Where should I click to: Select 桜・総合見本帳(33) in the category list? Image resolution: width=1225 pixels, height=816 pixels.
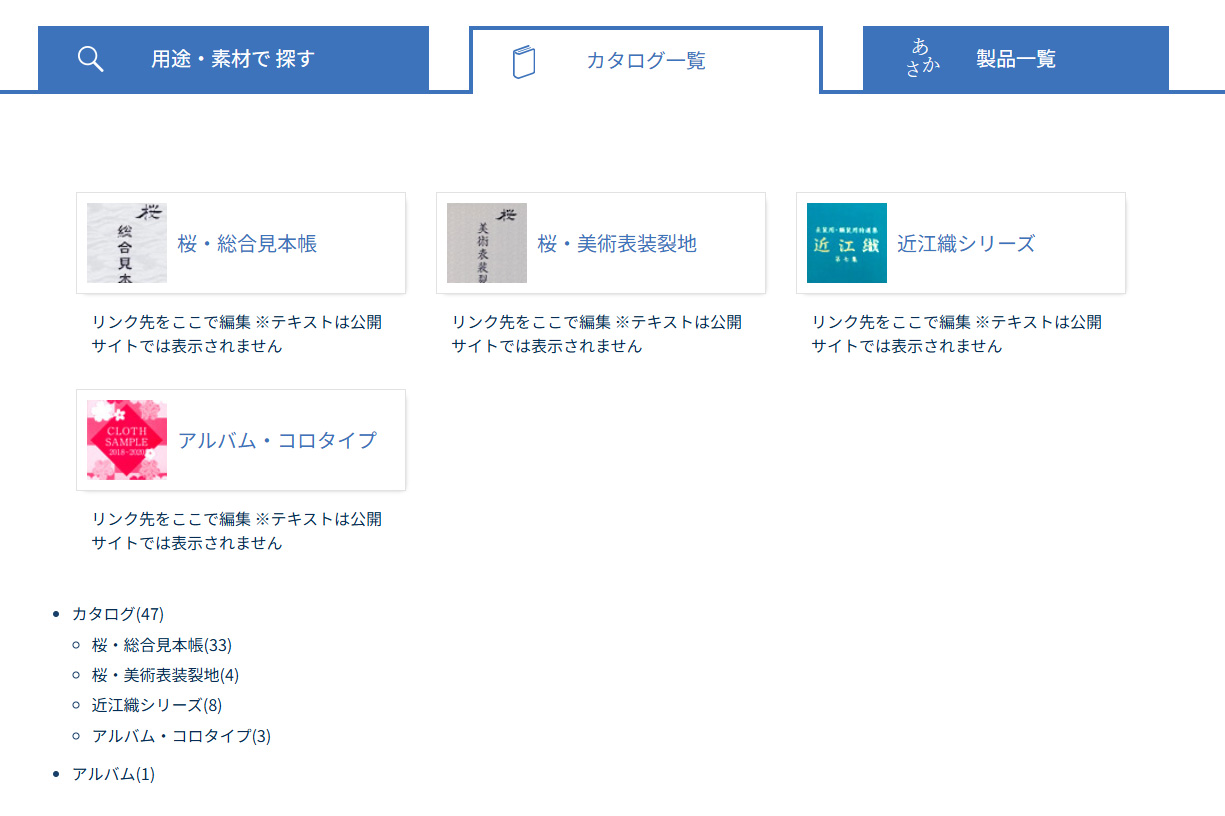coord(161,644)
